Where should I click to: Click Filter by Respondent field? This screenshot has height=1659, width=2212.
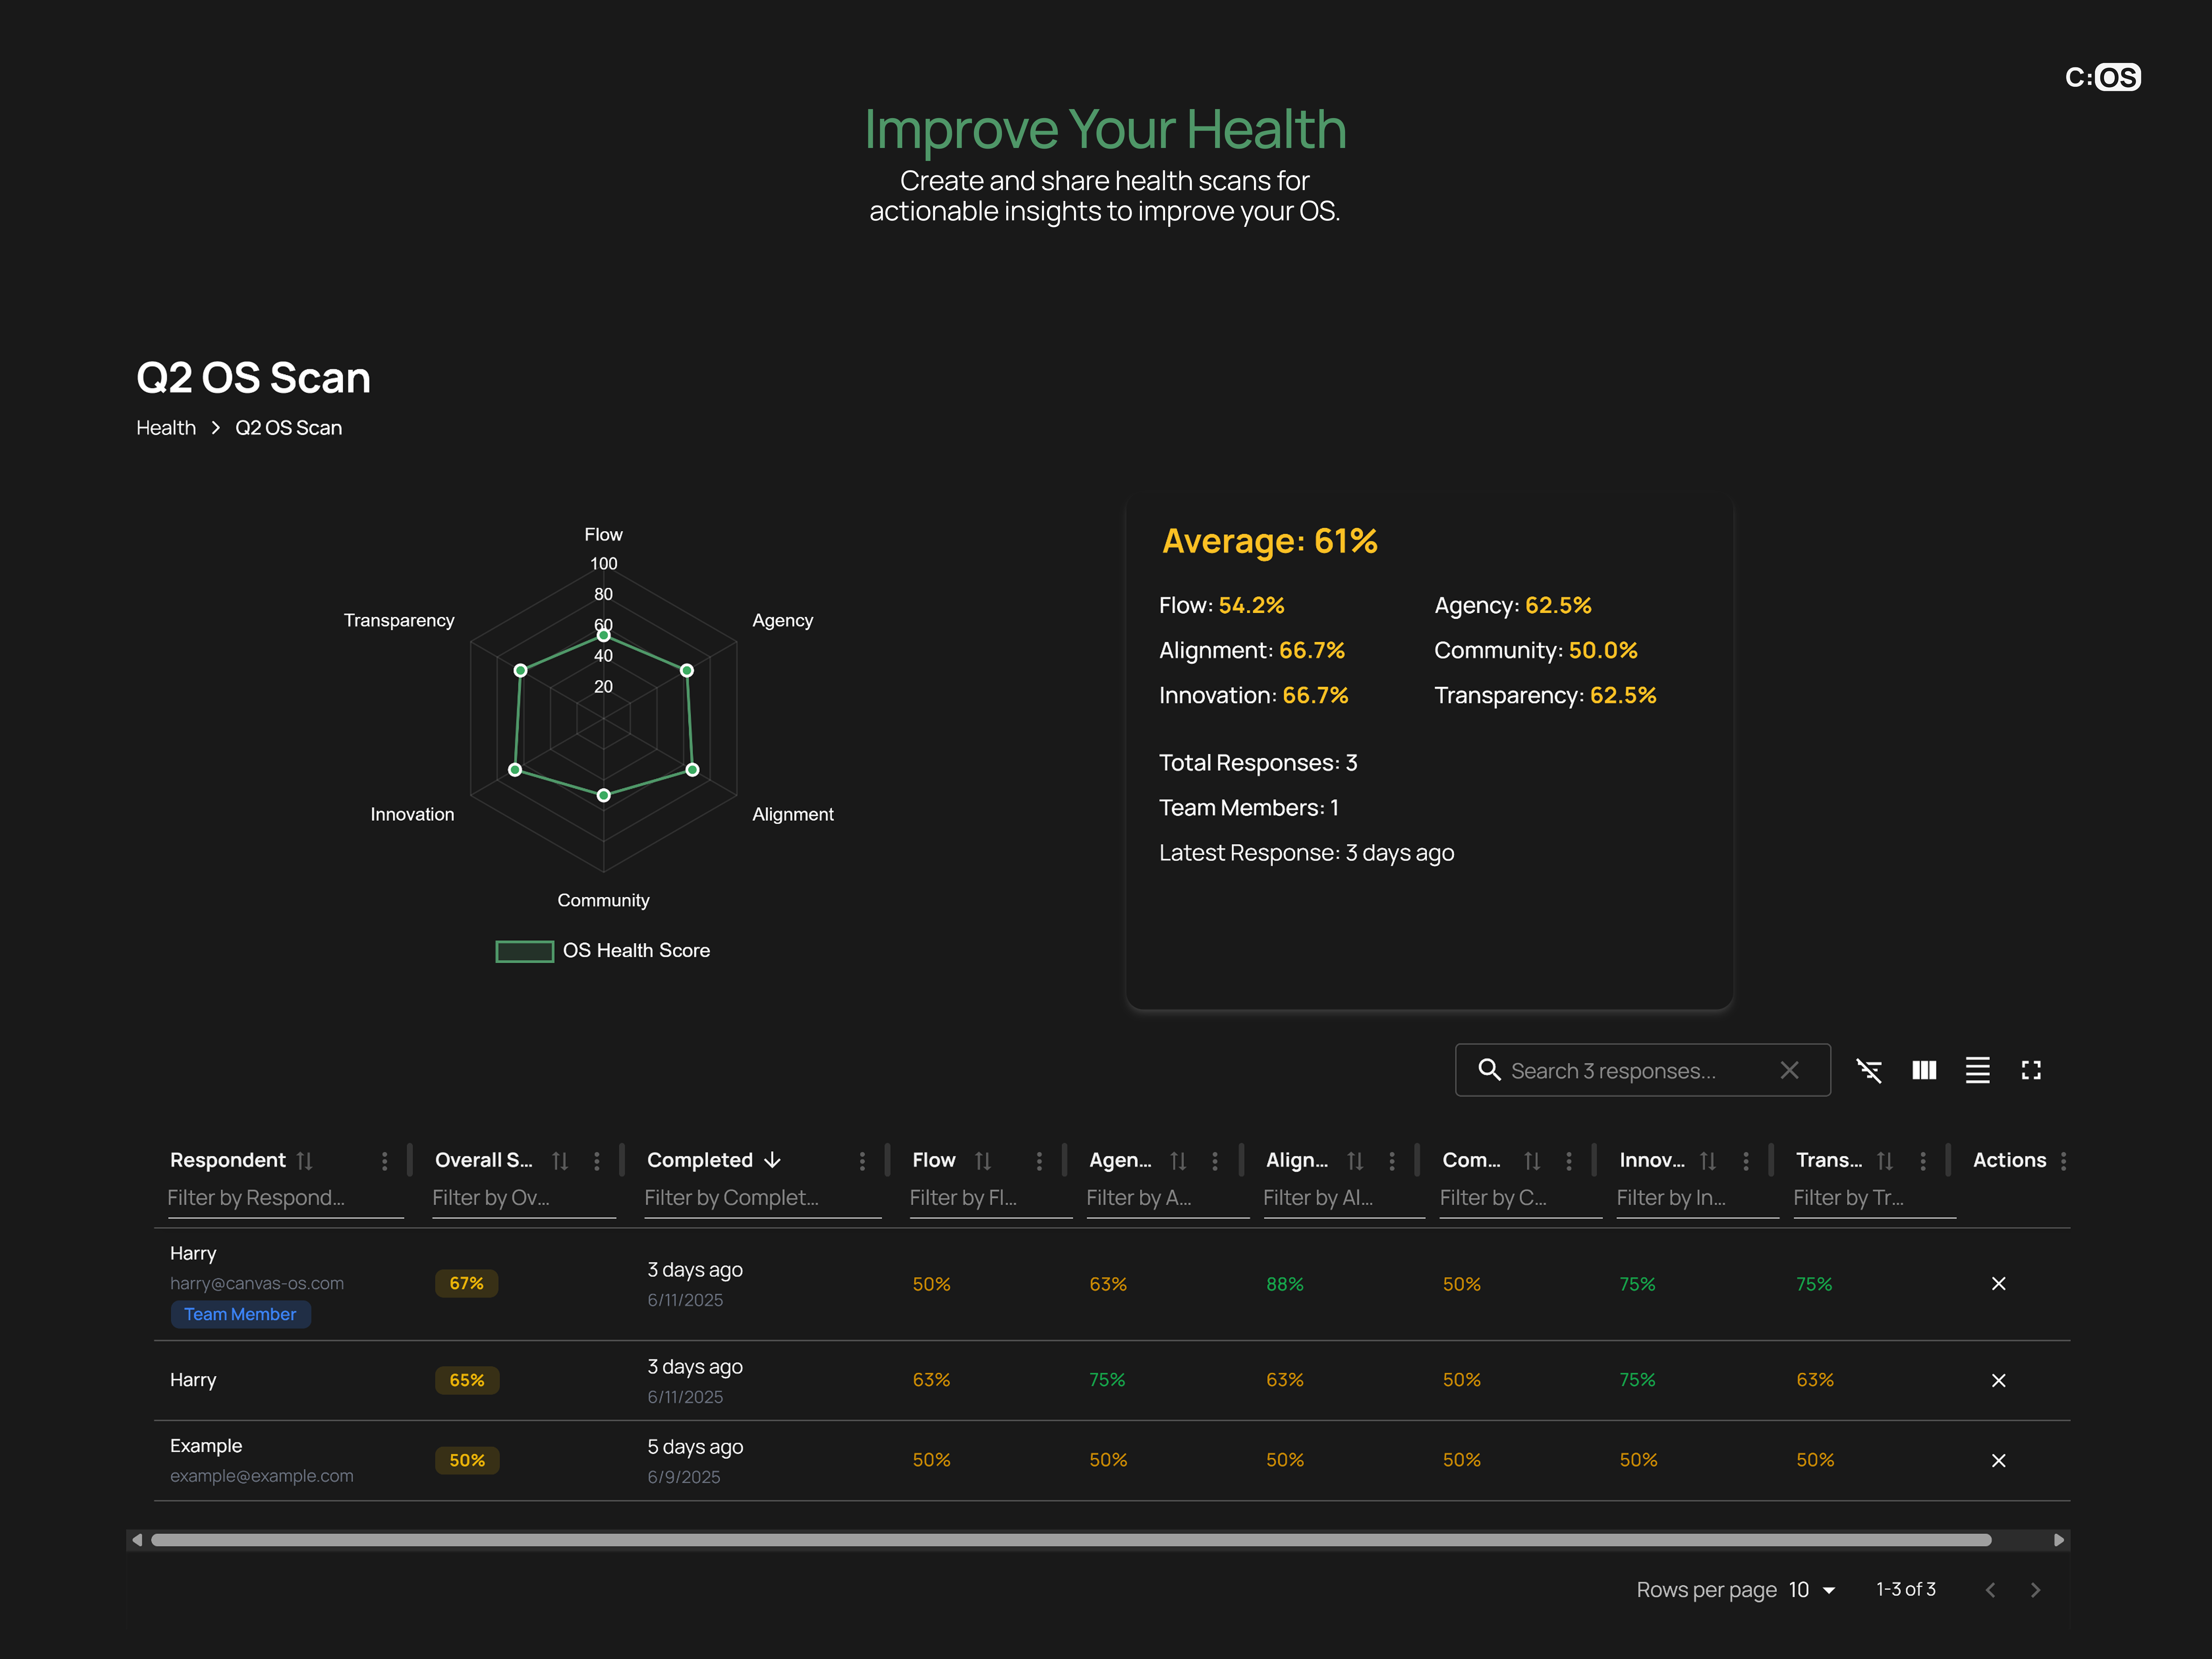click(285, 1198)
